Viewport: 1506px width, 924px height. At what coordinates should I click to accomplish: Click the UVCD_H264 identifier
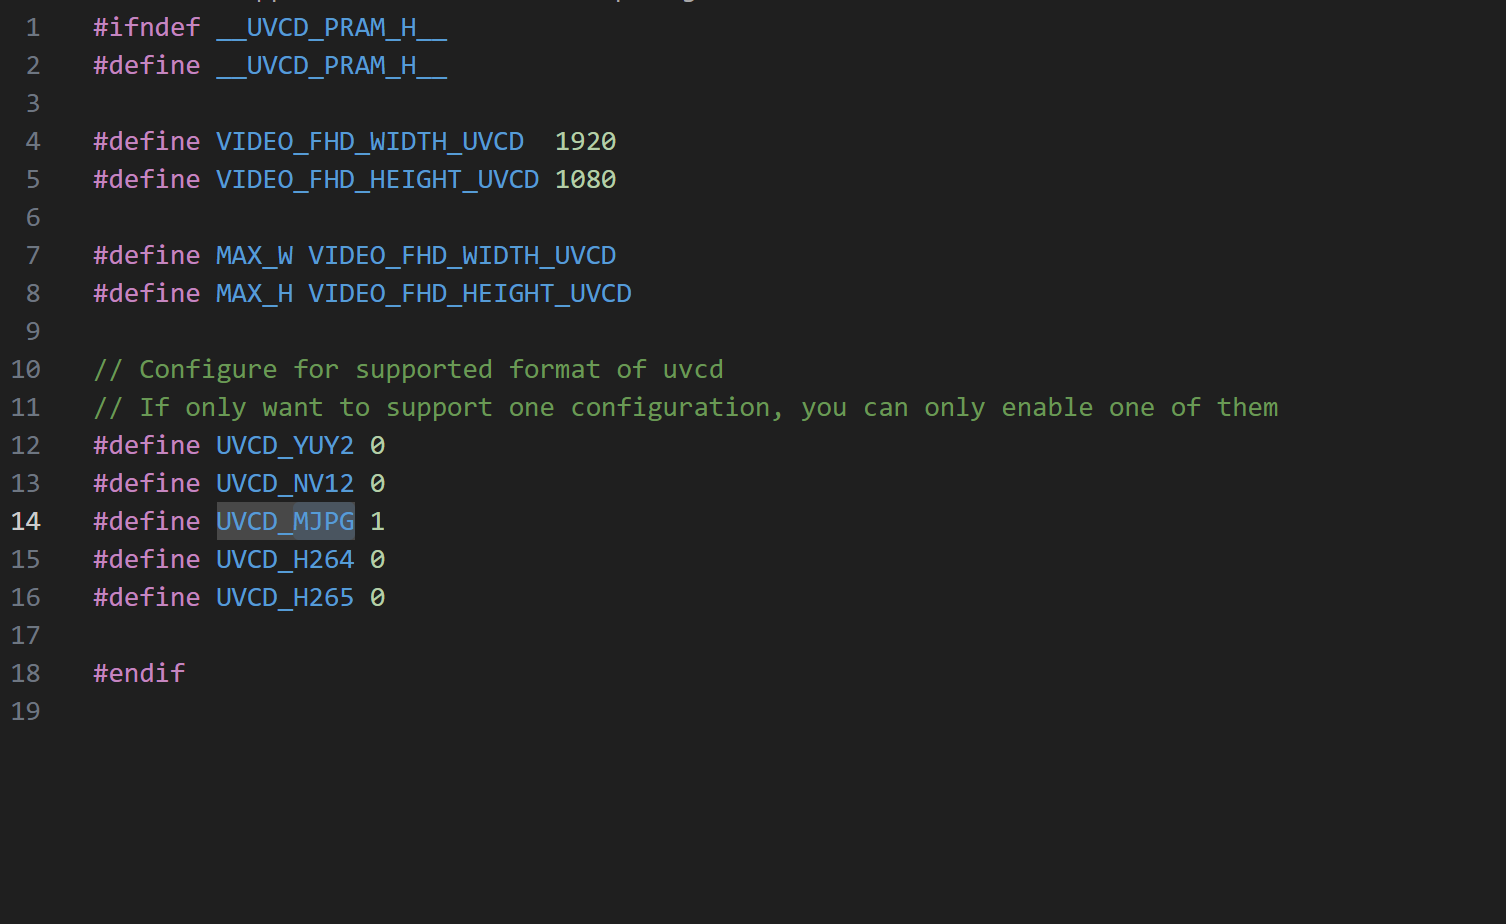(285, 559)
